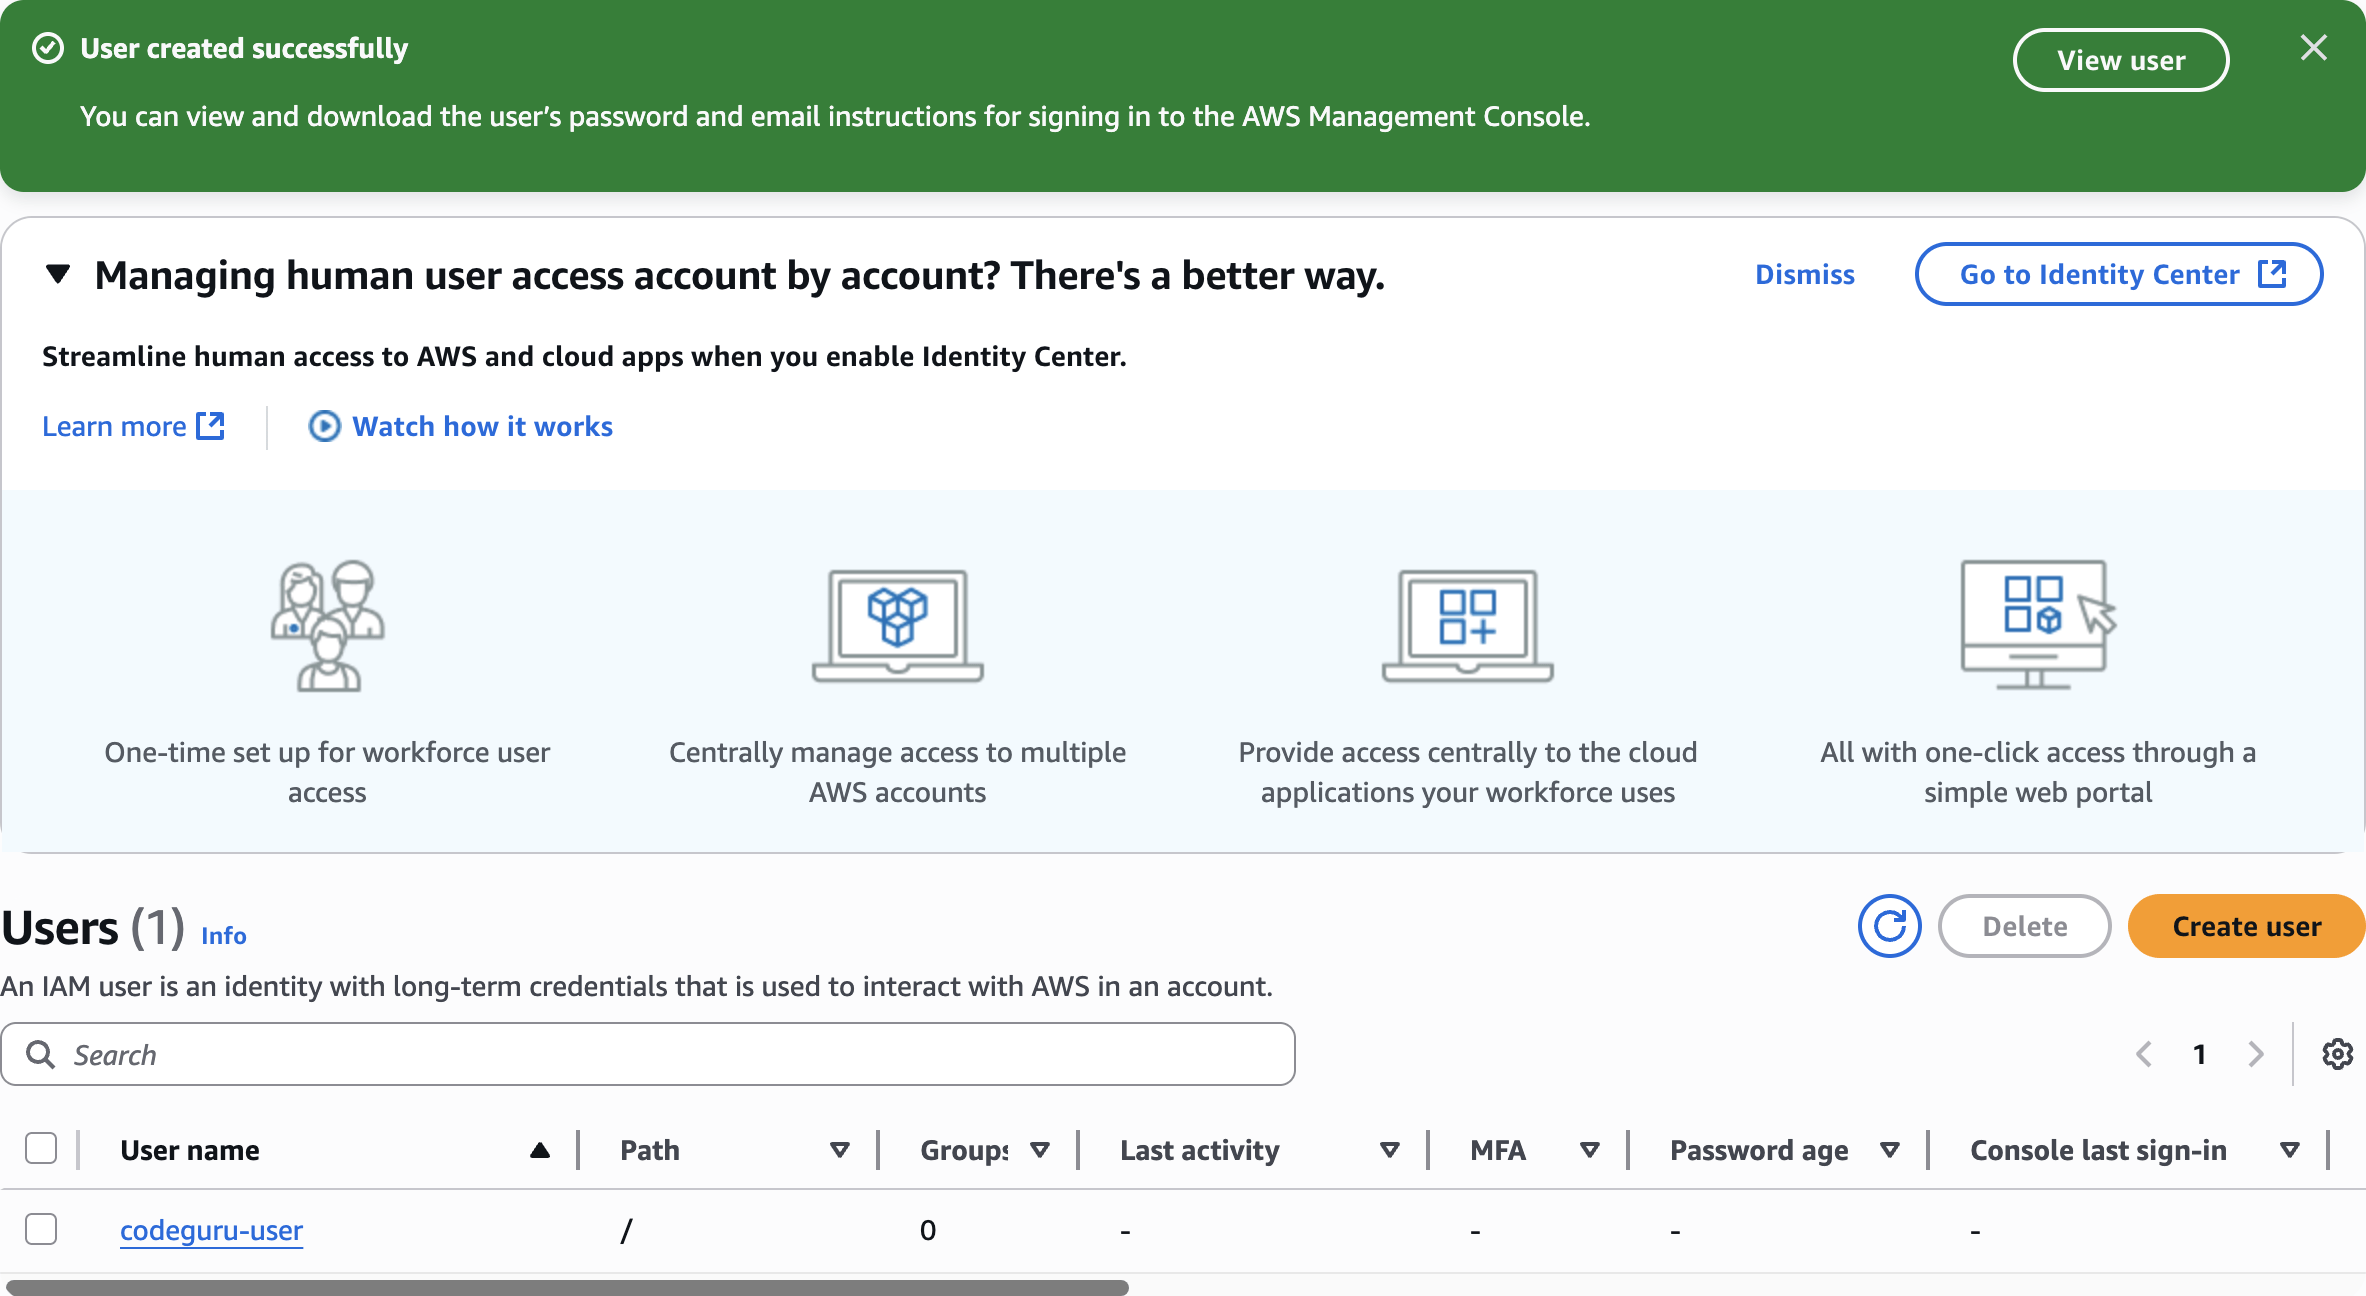Go to previous page arrow in pagination
The width and height of the screenshot is (2366, 1296).
[x=2144, y=1054]
